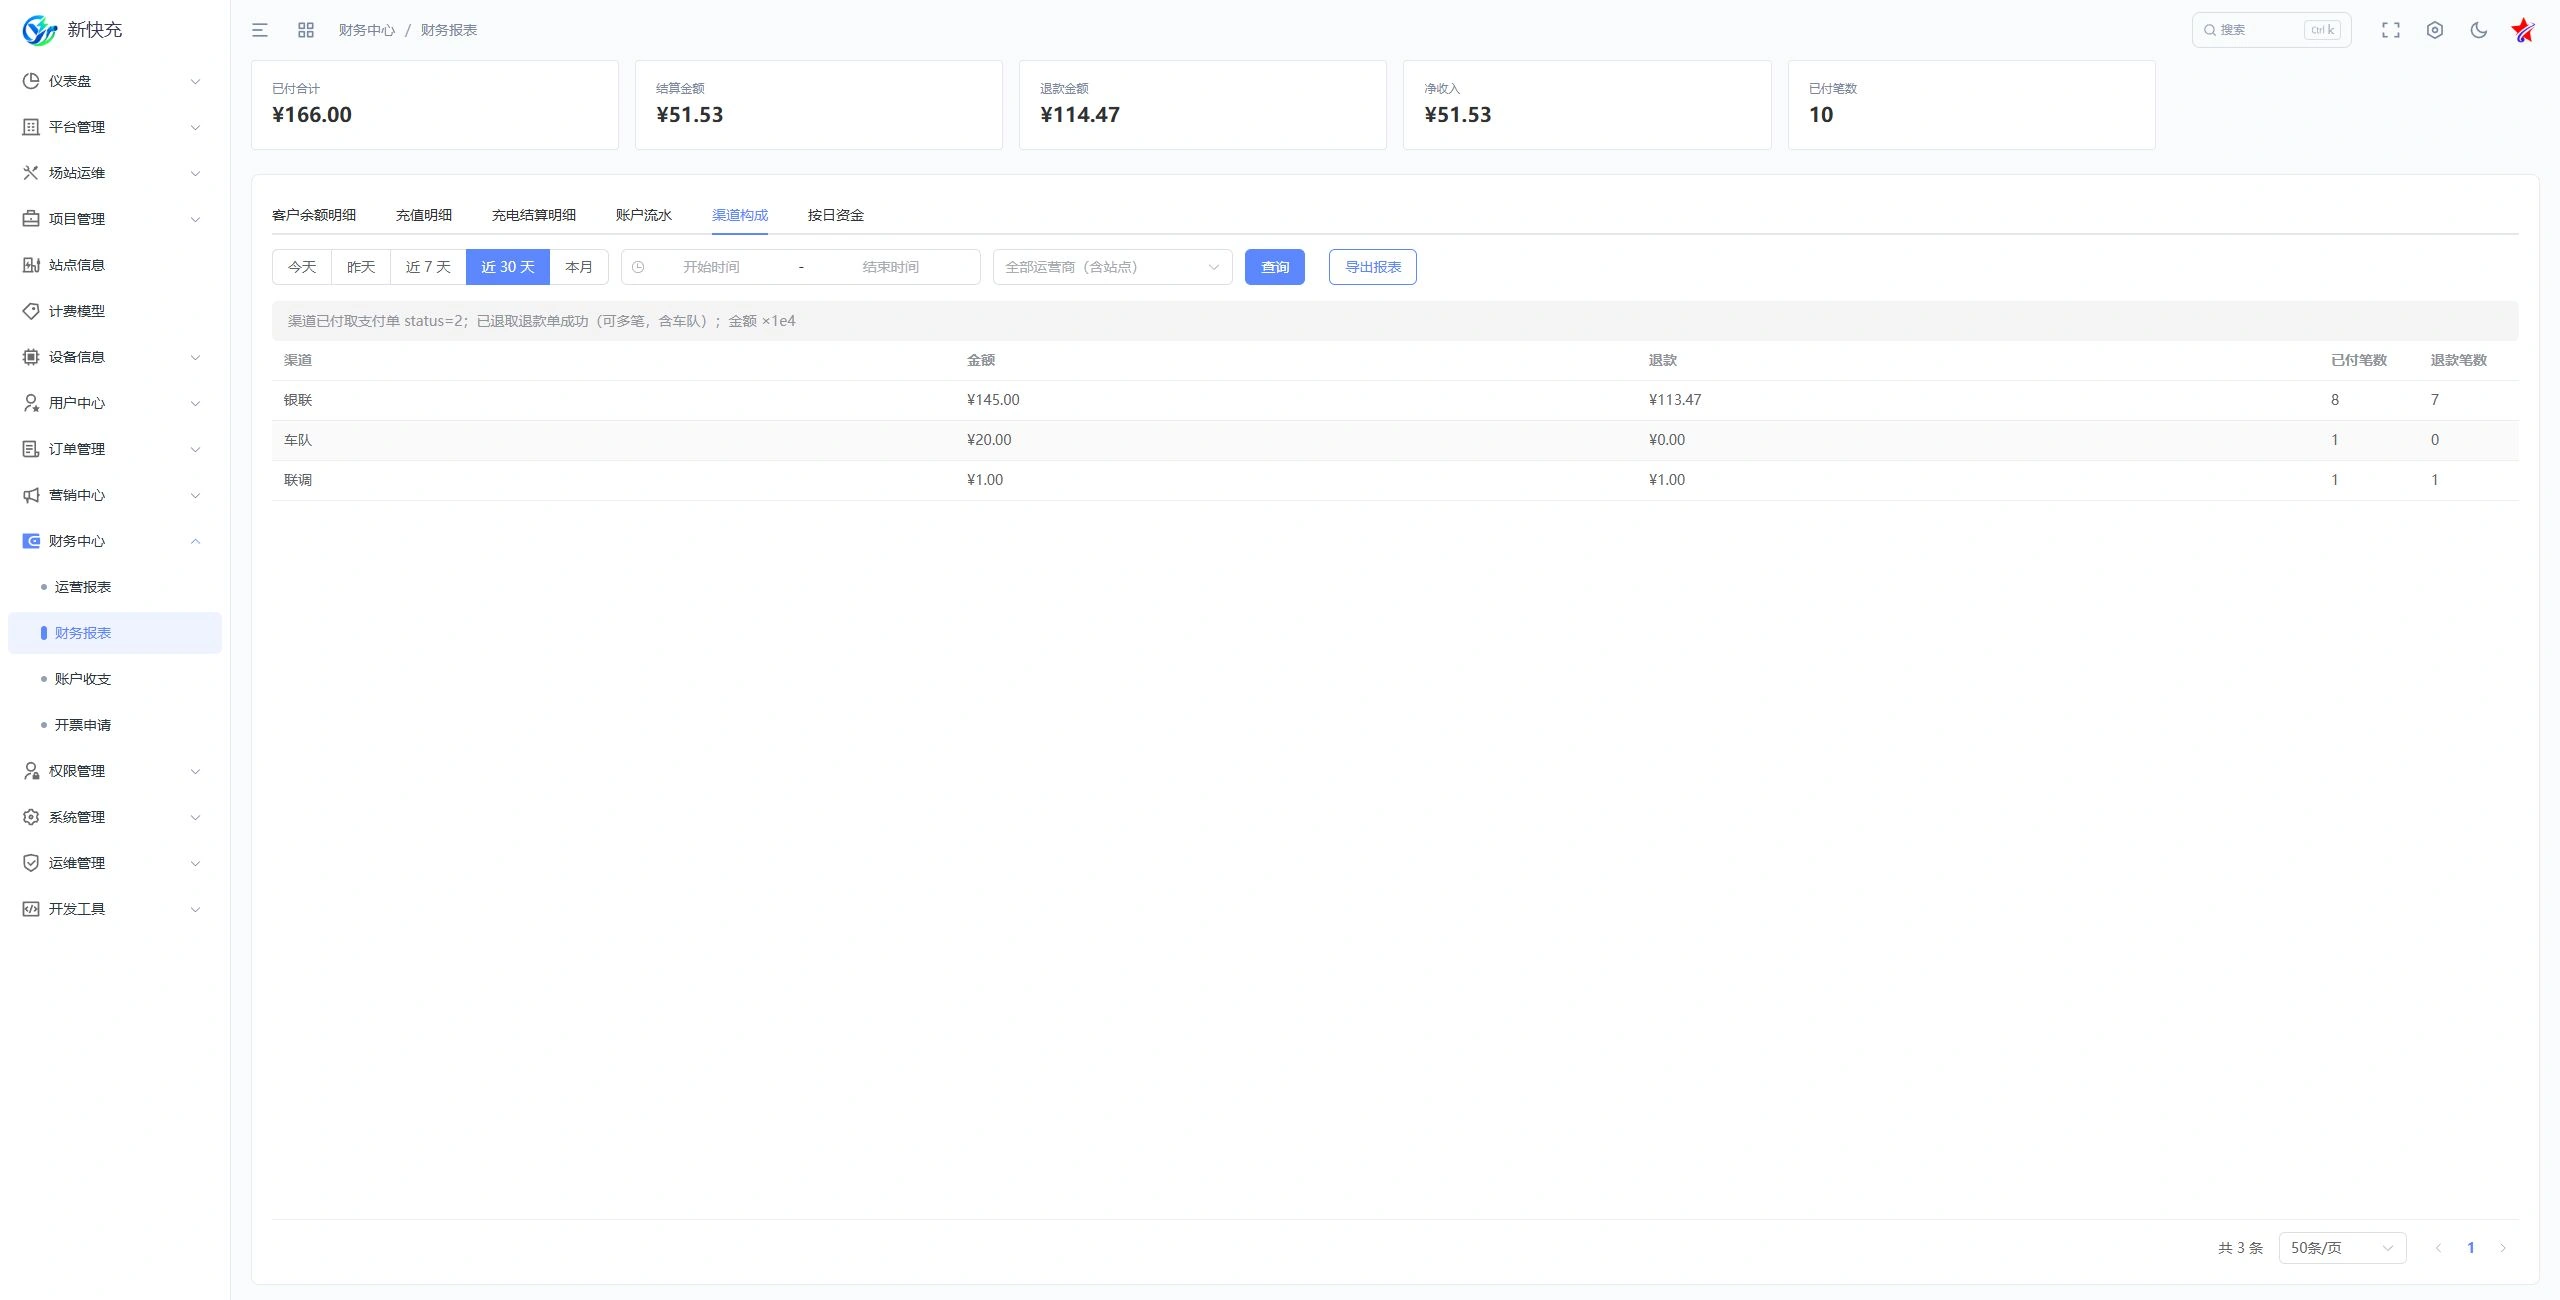
Task: Click the 导出报表 button
Action: click(x=1373, y=267)
